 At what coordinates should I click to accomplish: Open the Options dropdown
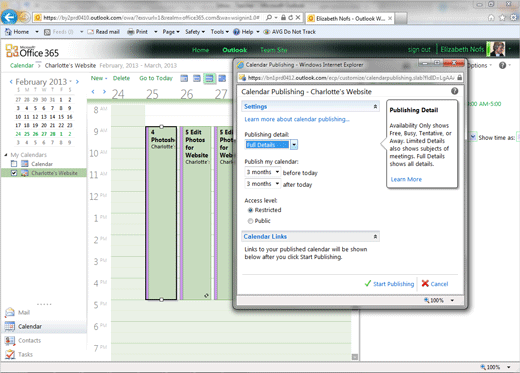[480, 65]
